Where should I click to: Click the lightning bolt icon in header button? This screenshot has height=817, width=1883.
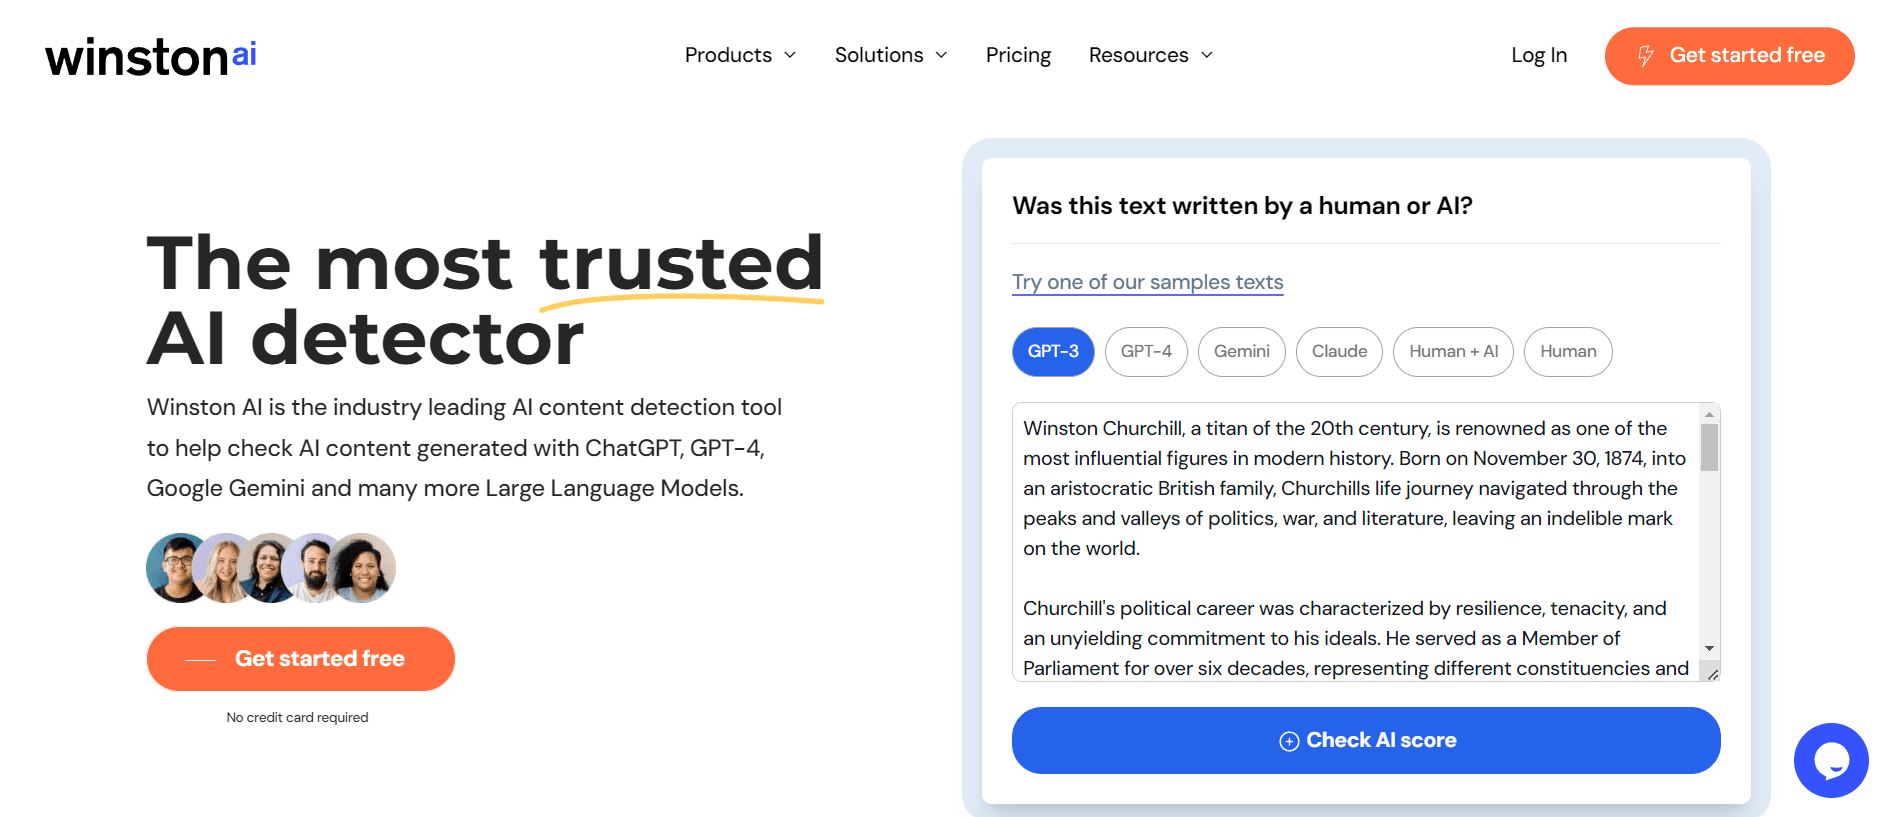click(x=1645, y=56)
